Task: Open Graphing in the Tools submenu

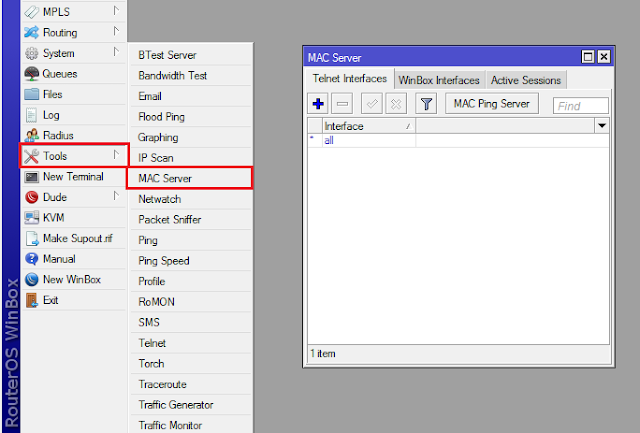Action: tap(191, 137)
